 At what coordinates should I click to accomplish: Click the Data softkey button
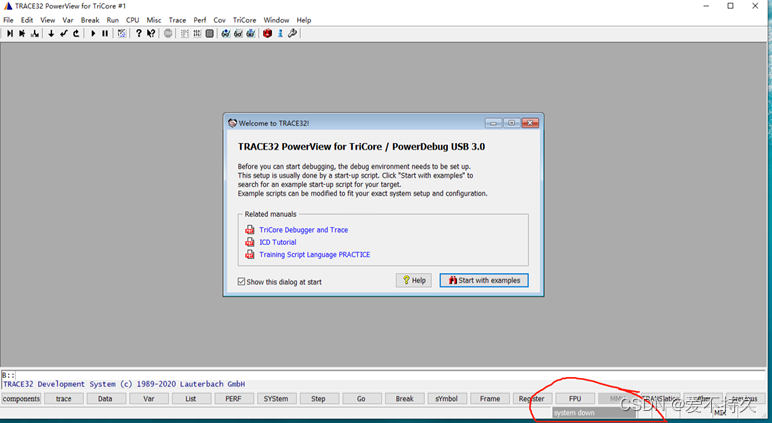(x=105, y=398)
